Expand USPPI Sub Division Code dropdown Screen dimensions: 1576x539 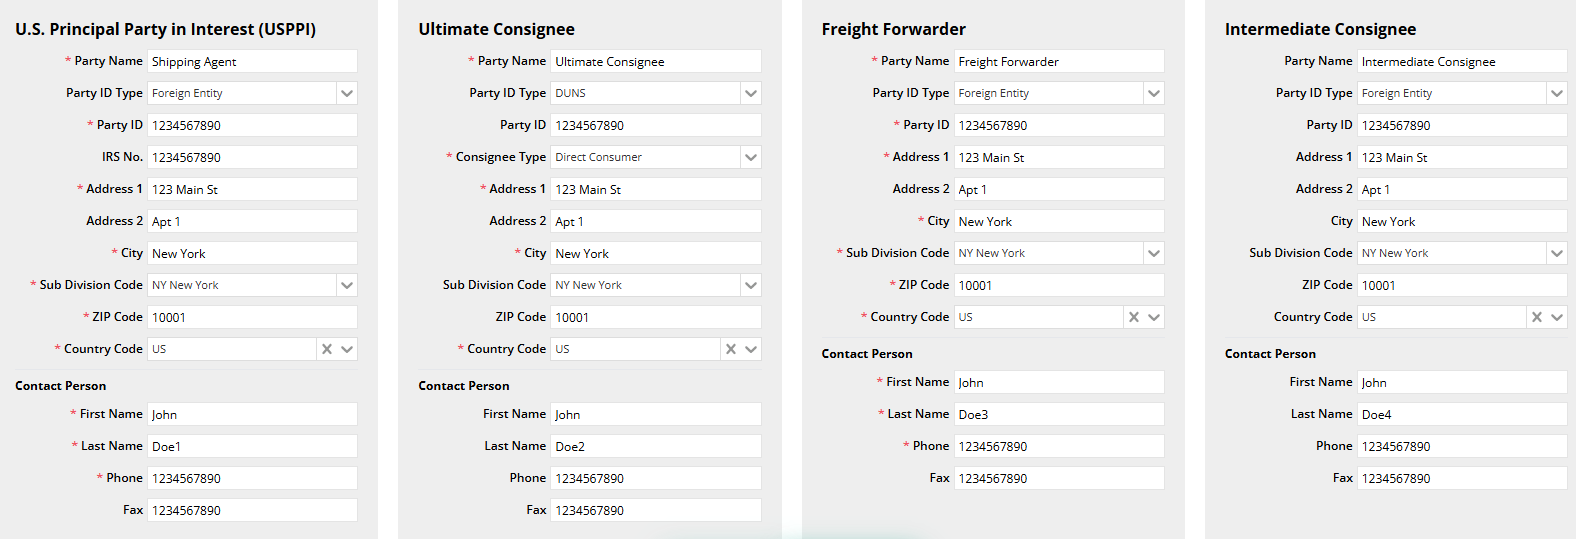click(347, 285)
